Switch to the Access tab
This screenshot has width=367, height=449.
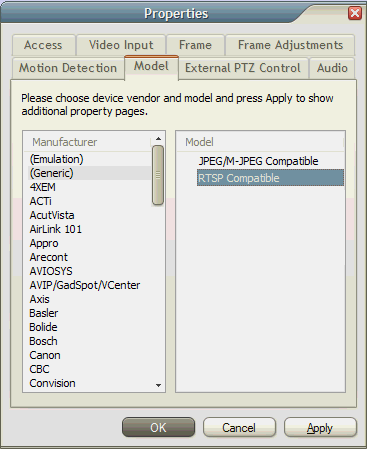(43, 45)
